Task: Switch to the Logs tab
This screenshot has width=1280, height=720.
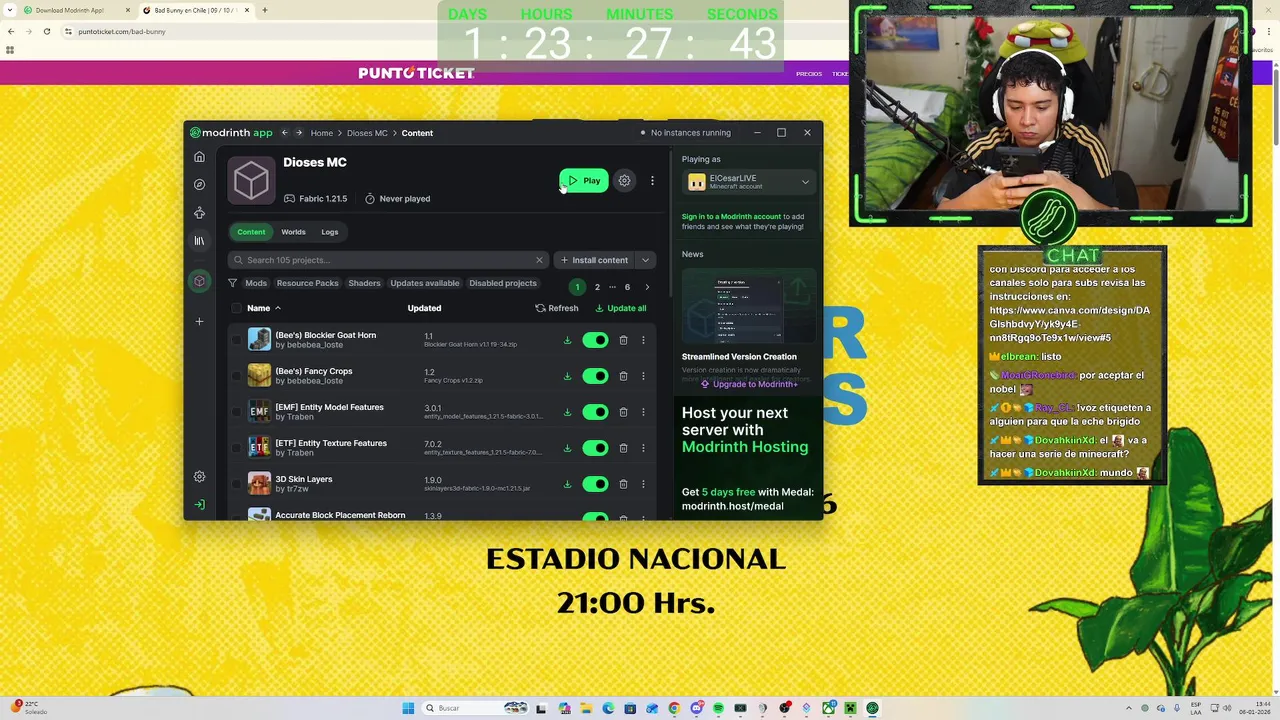Action: 330,232
